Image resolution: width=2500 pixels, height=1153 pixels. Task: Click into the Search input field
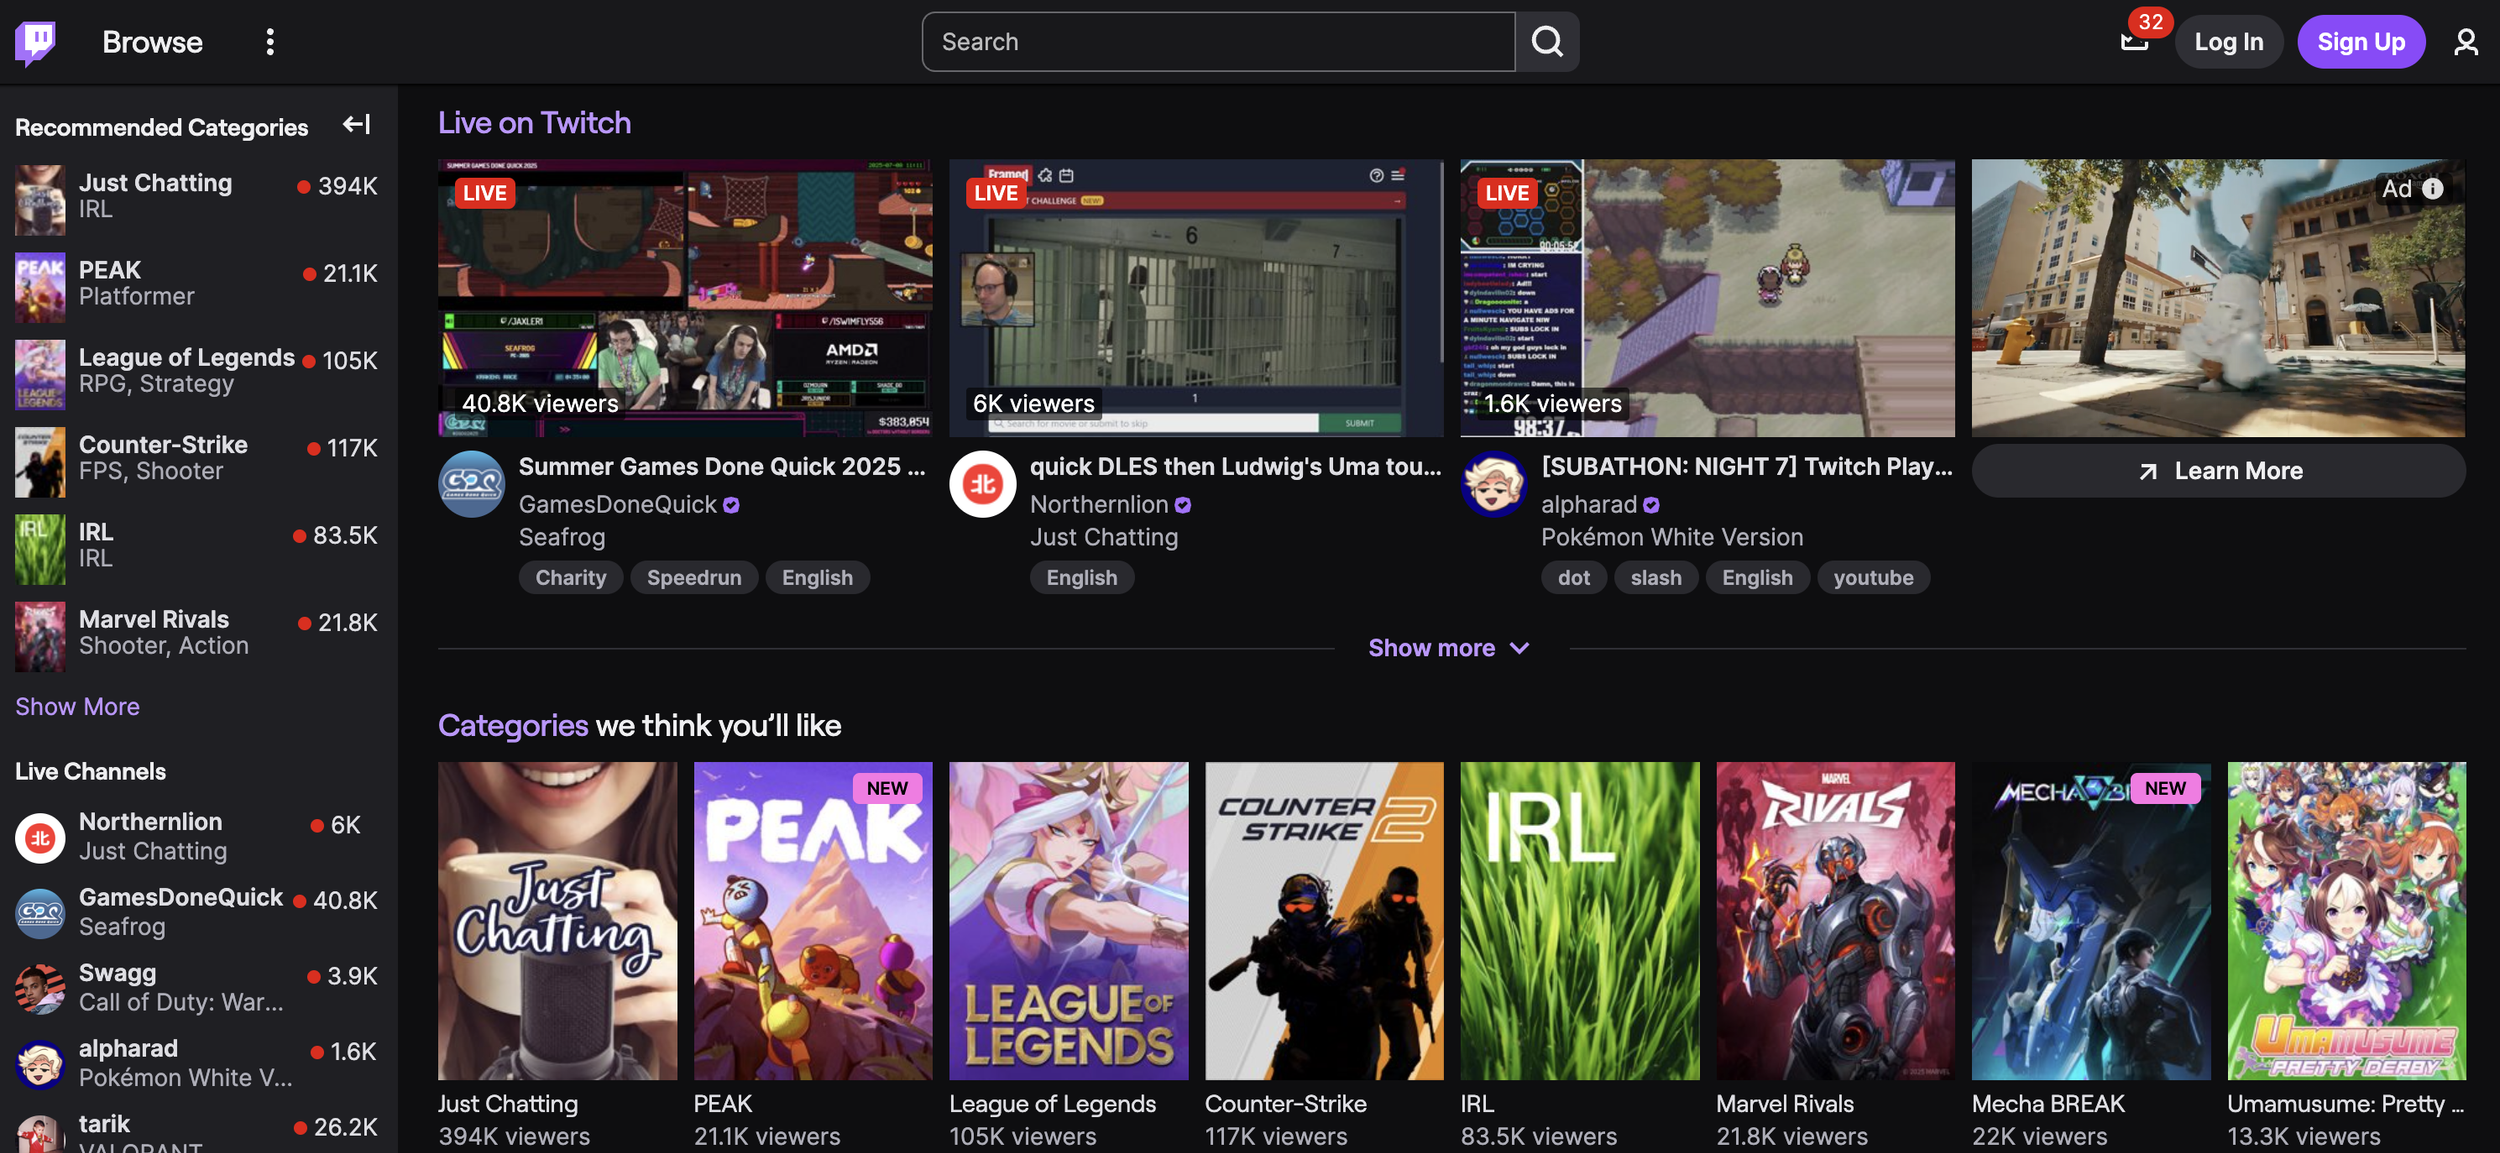point(1217,42)
